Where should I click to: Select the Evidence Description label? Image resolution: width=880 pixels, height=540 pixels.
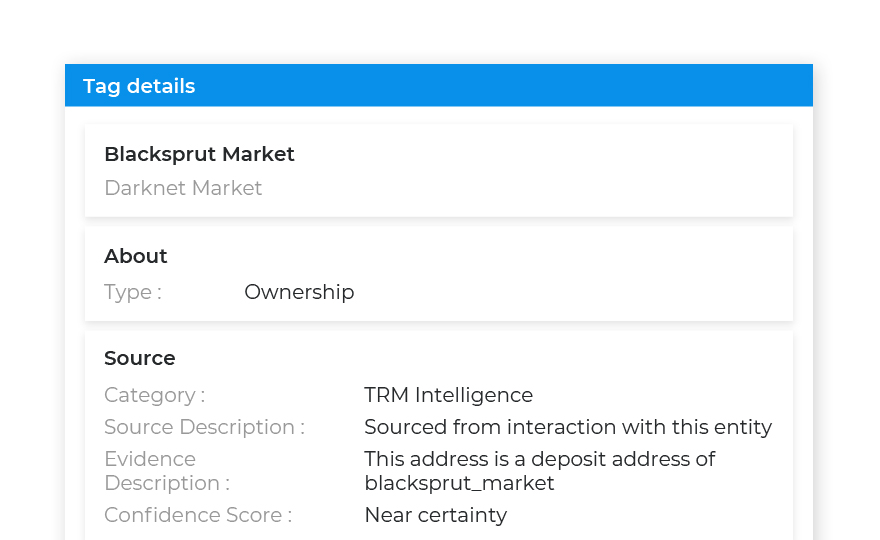point(167,471)
